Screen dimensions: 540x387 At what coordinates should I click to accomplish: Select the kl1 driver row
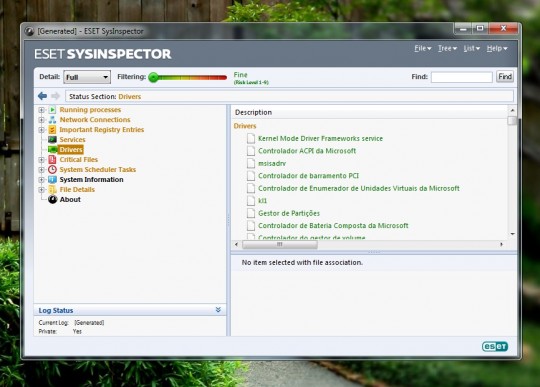point(262,201)
